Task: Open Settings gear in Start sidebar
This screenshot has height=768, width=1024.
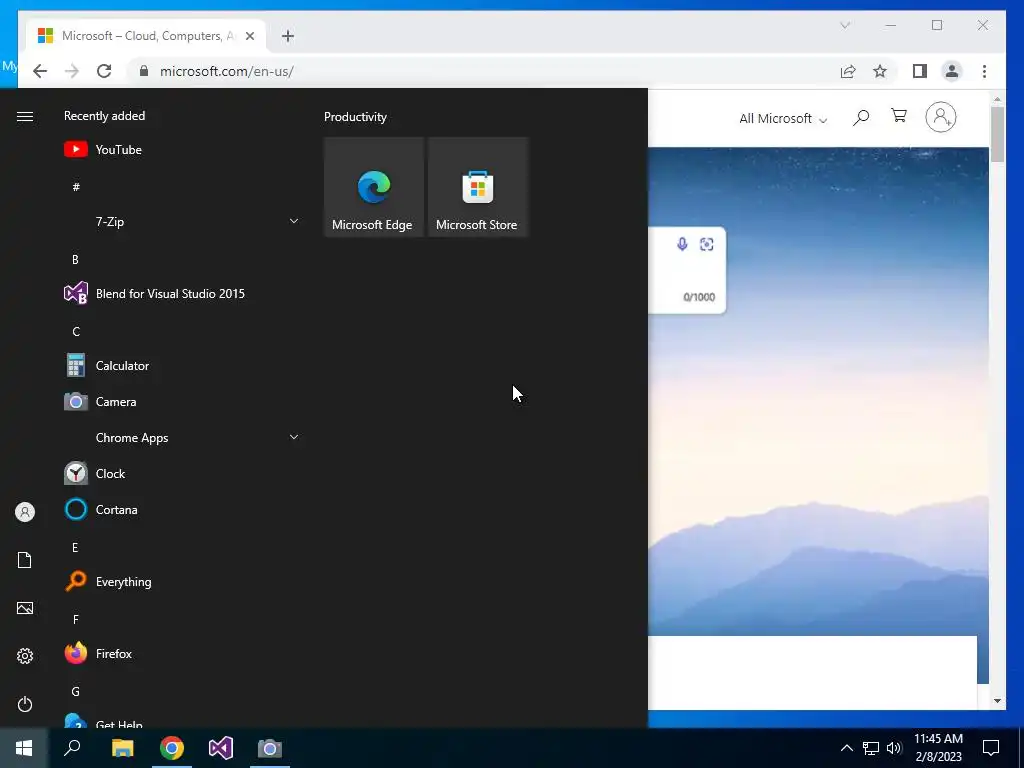Action: tap(25, 656)
